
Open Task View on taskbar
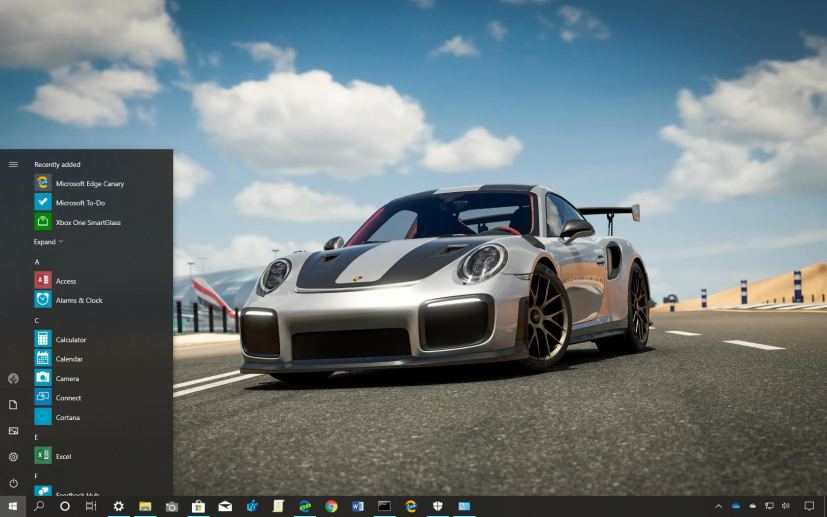pyautogui.click(x=91, y=506)
